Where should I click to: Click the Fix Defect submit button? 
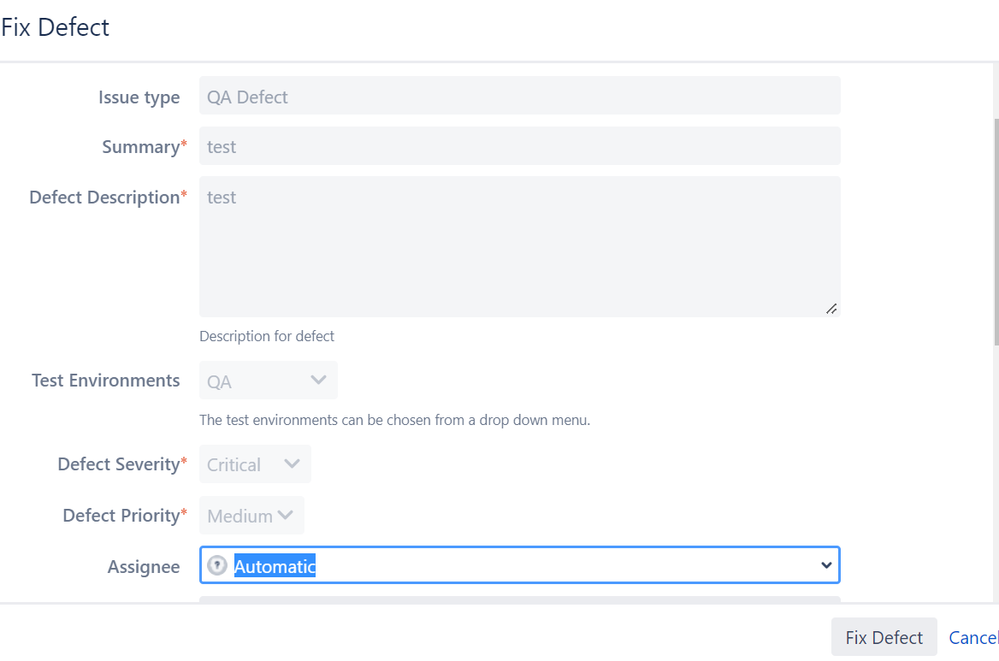point(883,636)
